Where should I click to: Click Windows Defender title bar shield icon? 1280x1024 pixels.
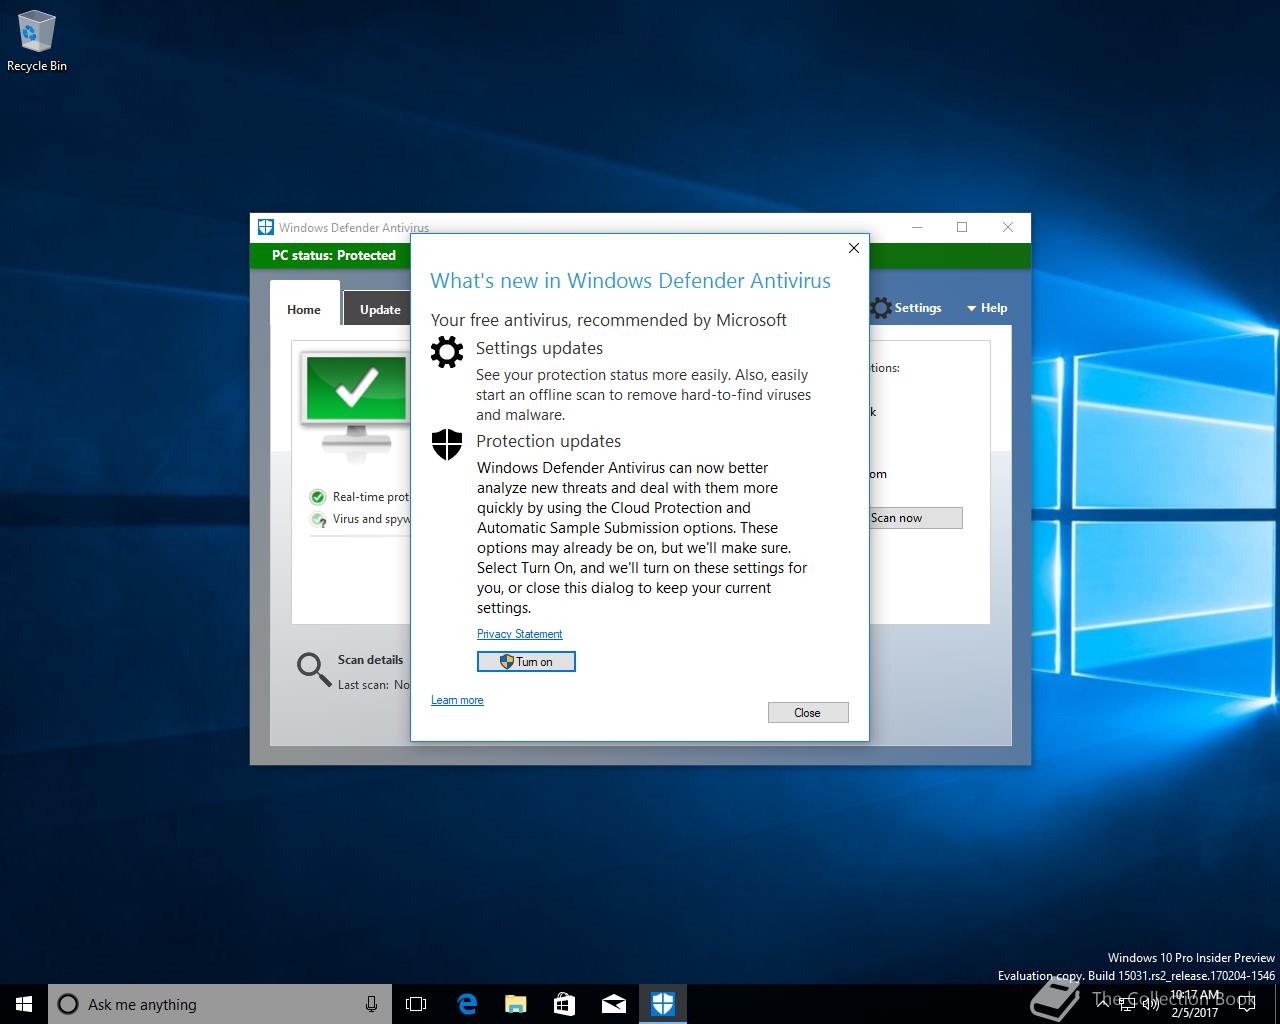(265, 227)
